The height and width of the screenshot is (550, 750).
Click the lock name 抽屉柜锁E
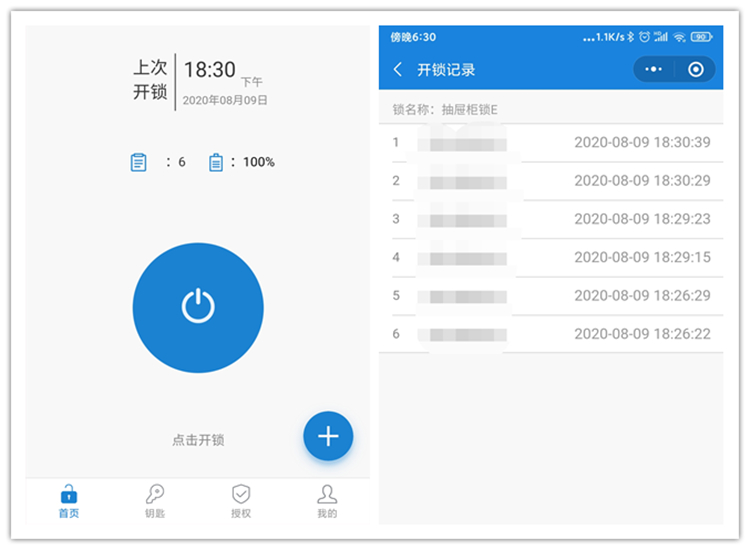coord(469,110)
